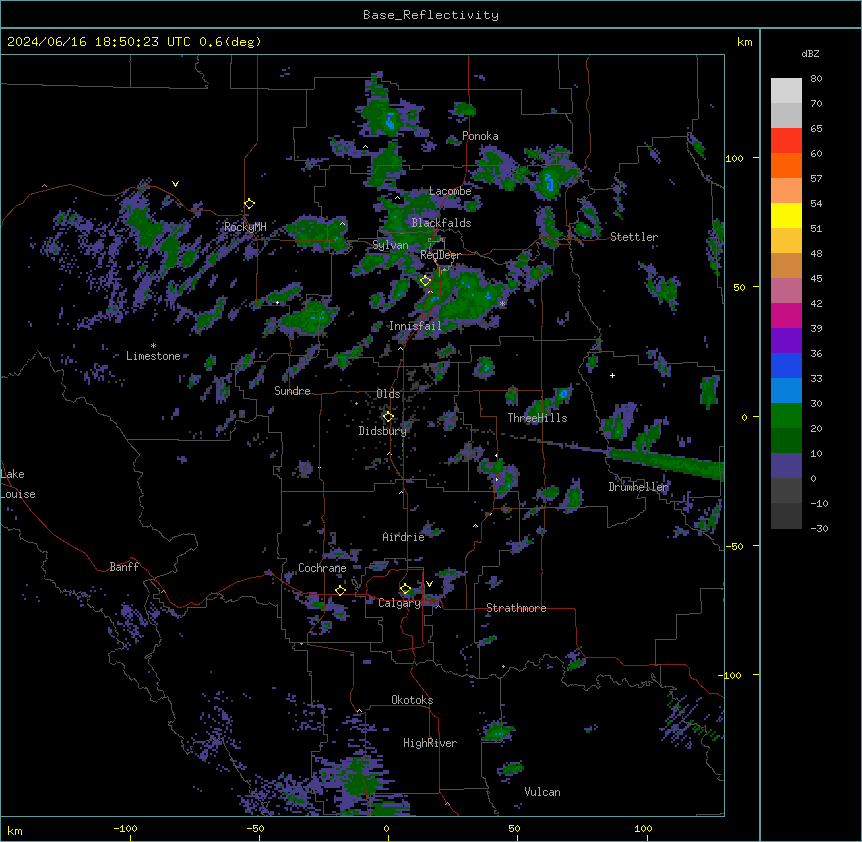Screen dimensions: 862x842
Task: Click the RockyMH label
Action: pyautogui.click(x=245, y=226)
